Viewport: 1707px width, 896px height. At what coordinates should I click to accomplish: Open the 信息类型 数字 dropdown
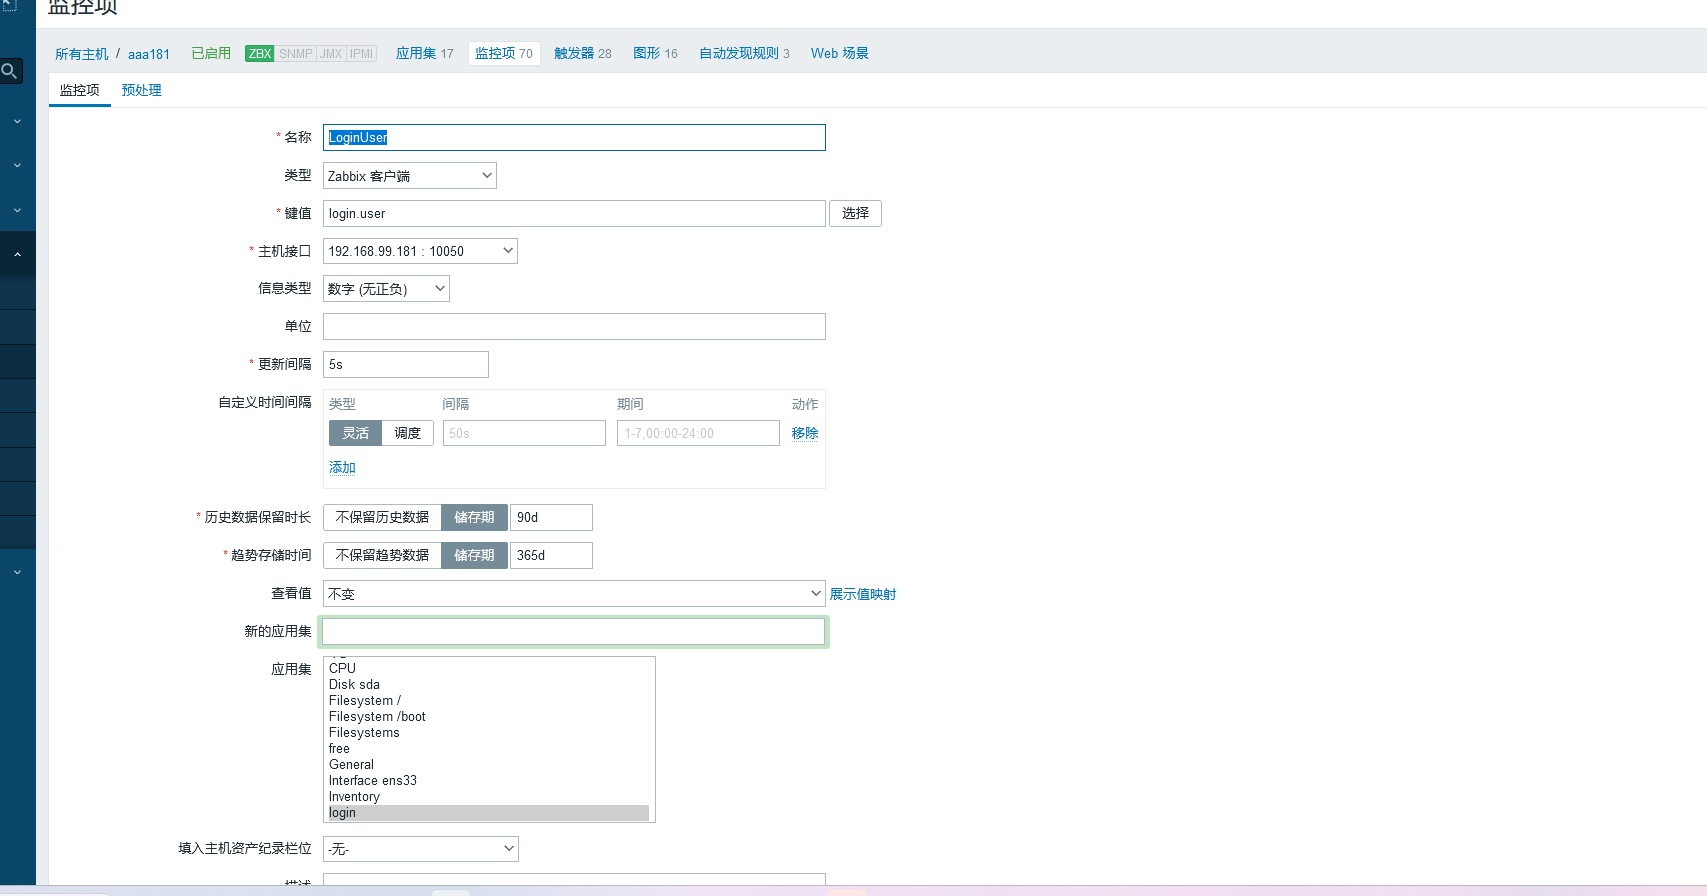[386, 289]
